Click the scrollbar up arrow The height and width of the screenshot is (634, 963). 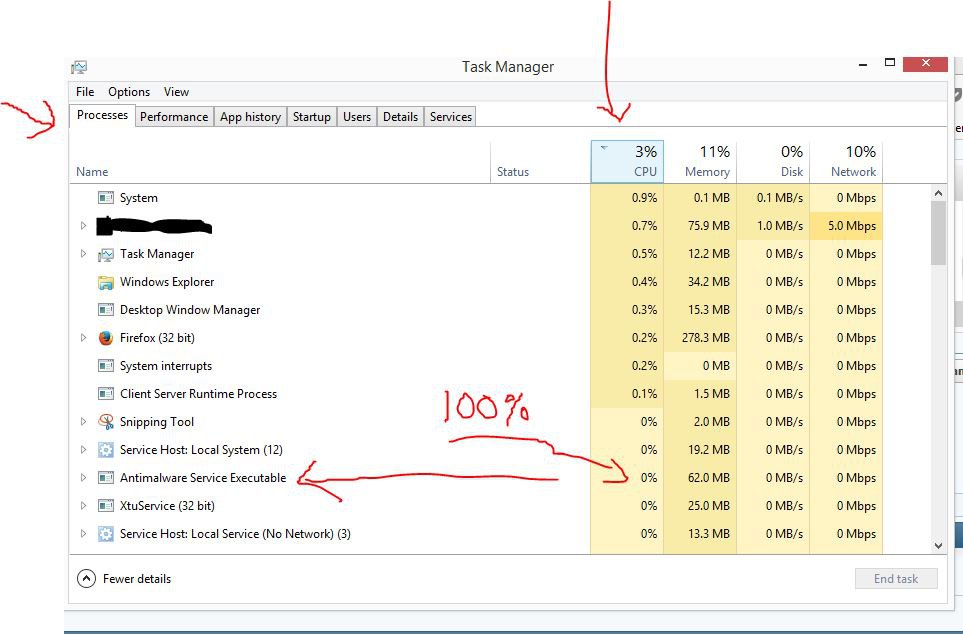point(938,193)
